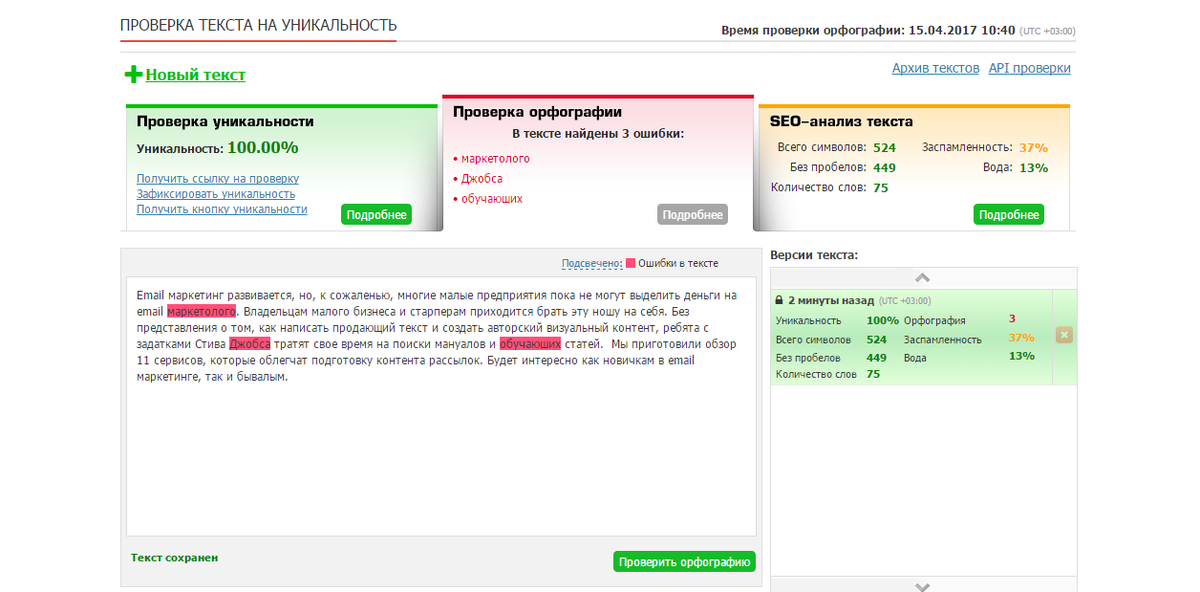Click the error word обучающих in the list
The image size is (1200, 592).
click(491, 199)
